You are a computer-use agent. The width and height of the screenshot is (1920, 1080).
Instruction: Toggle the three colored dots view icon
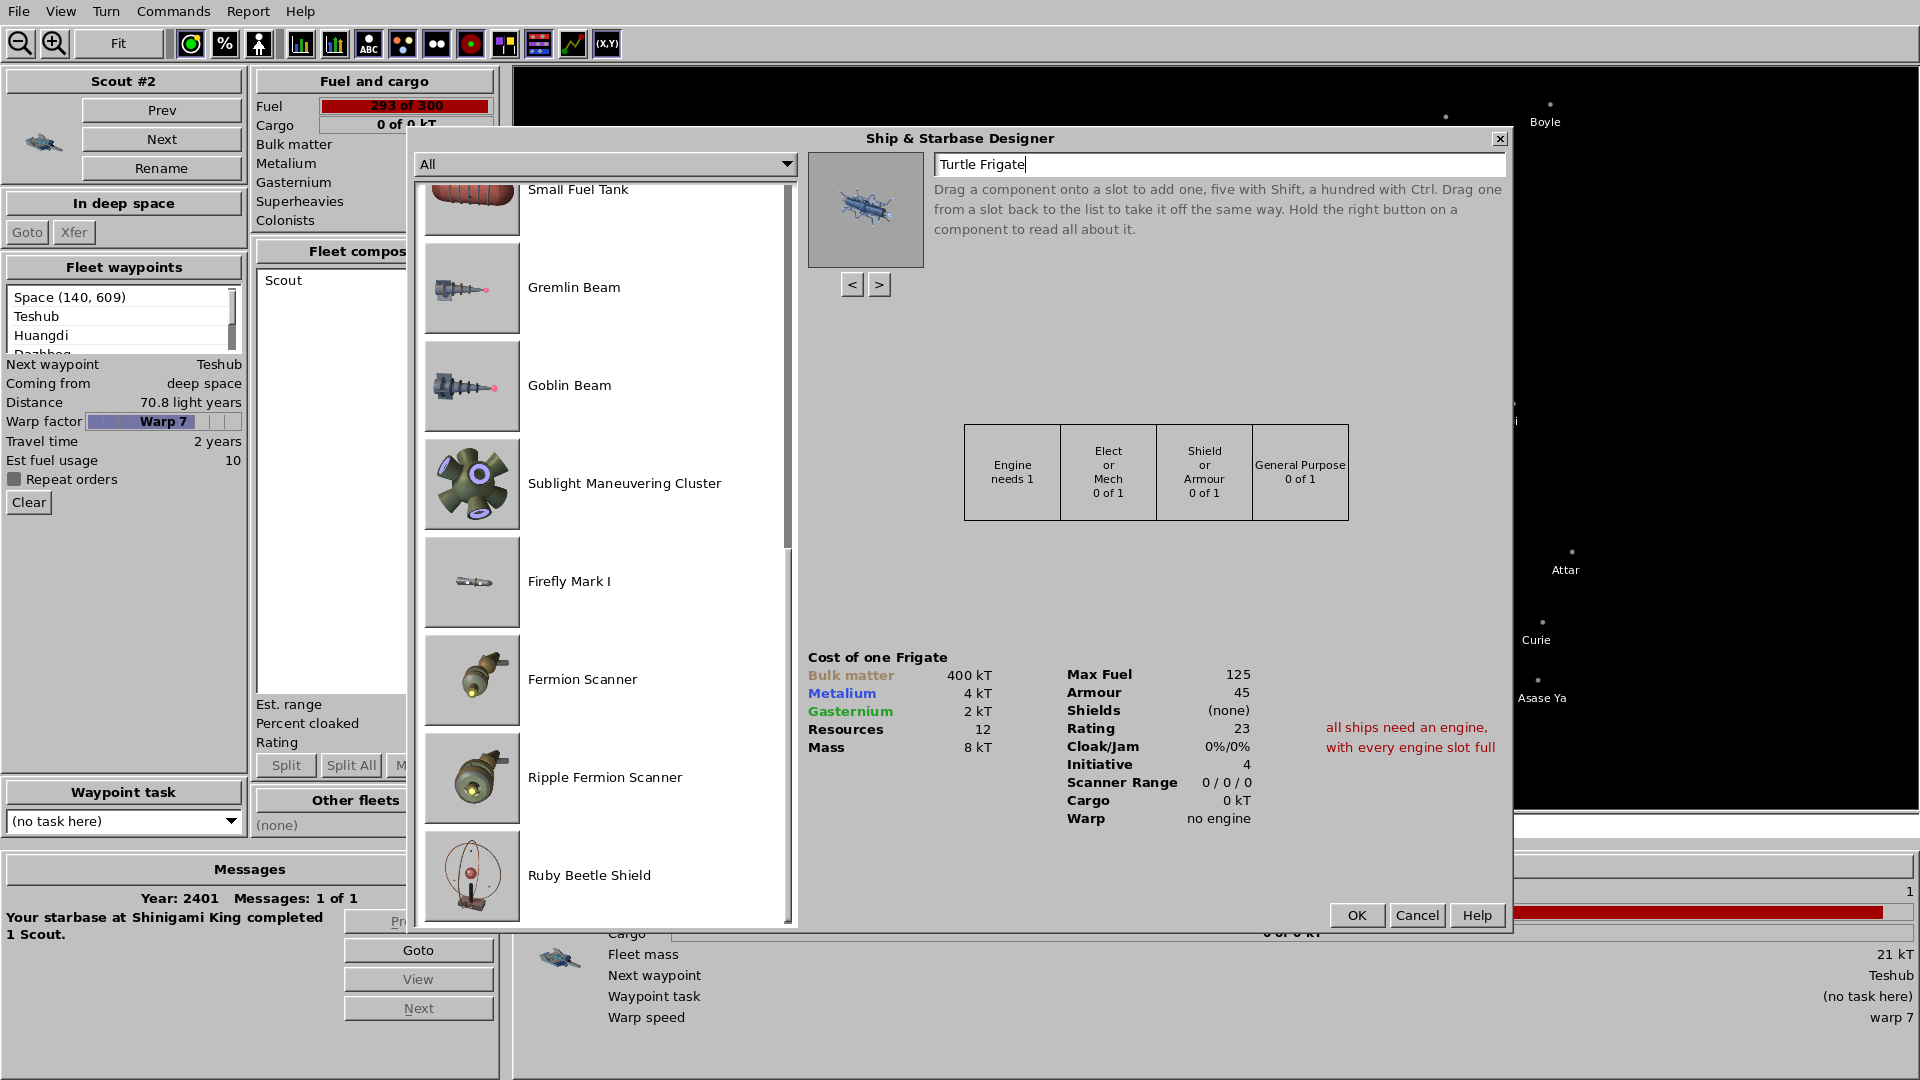tap(403, 44)
